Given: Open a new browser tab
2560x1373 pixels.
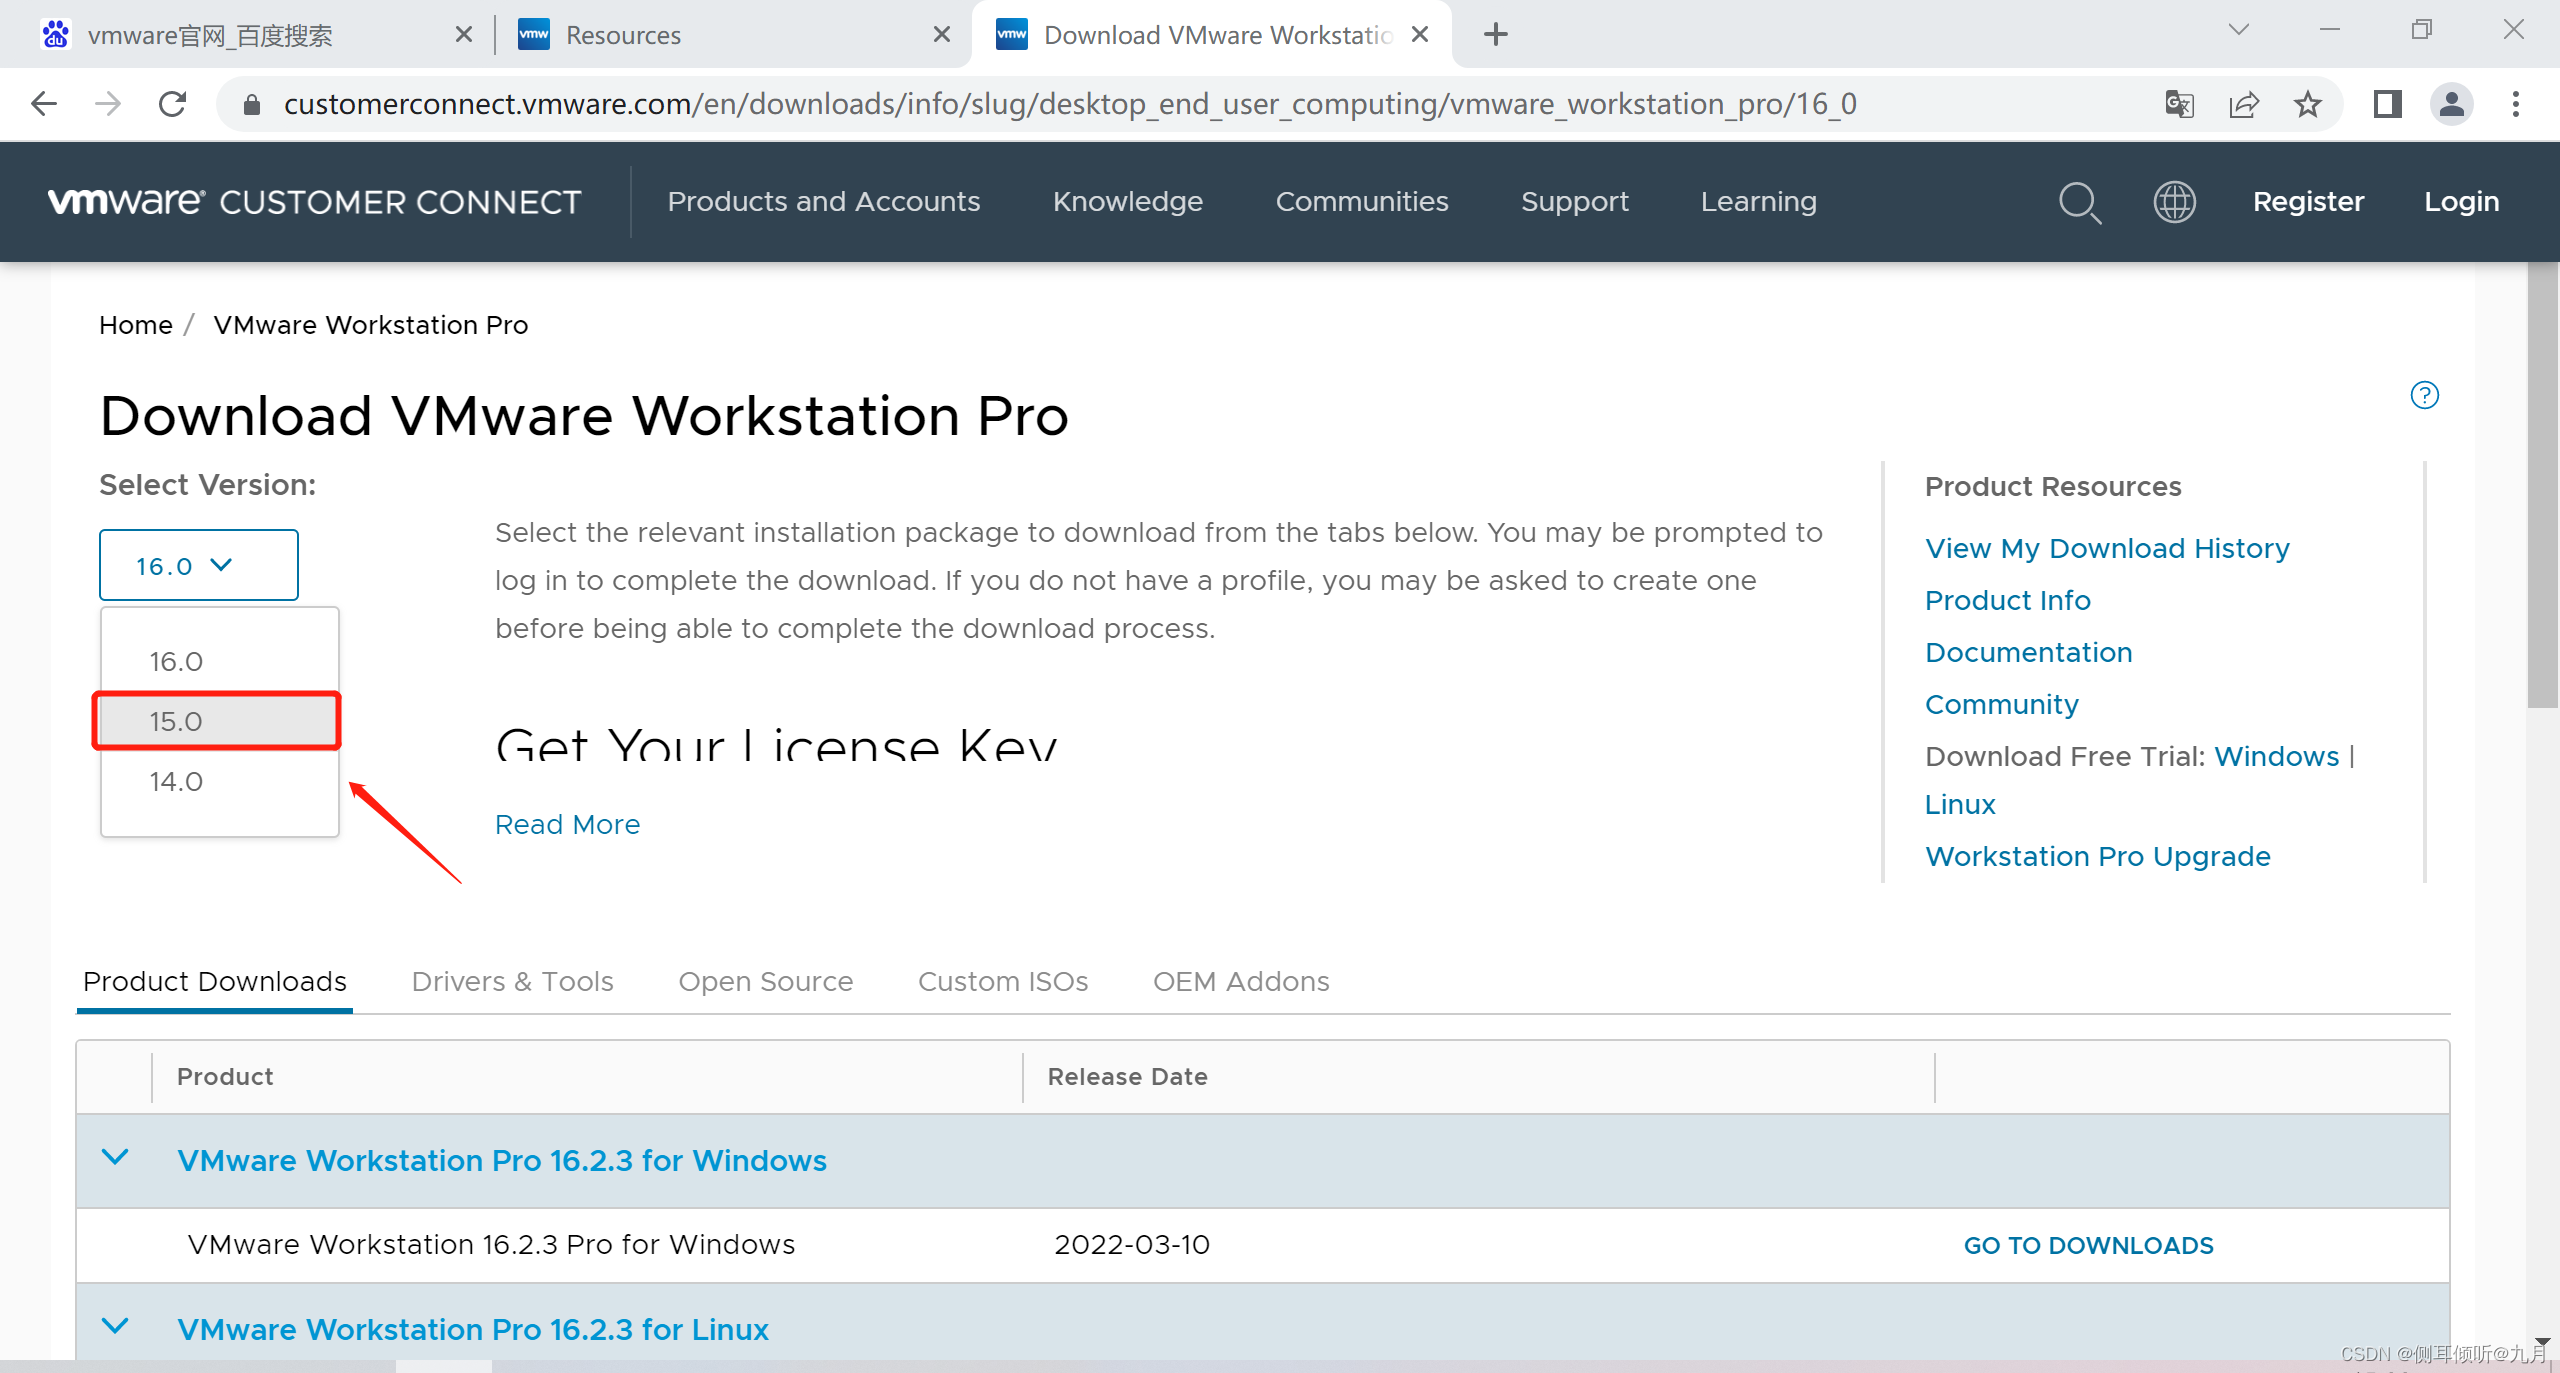Looking at the screenshot, I should coord(1496,35).
